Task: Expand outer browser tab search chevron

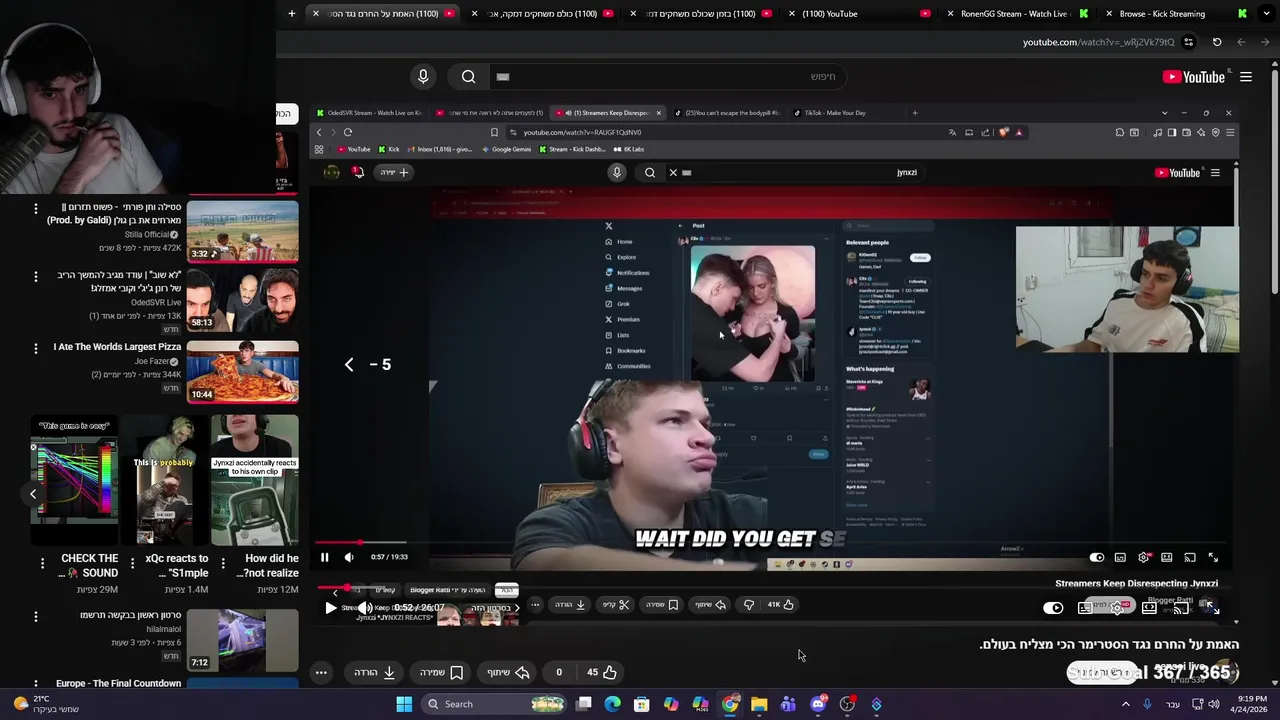Action: (1267, 14)
